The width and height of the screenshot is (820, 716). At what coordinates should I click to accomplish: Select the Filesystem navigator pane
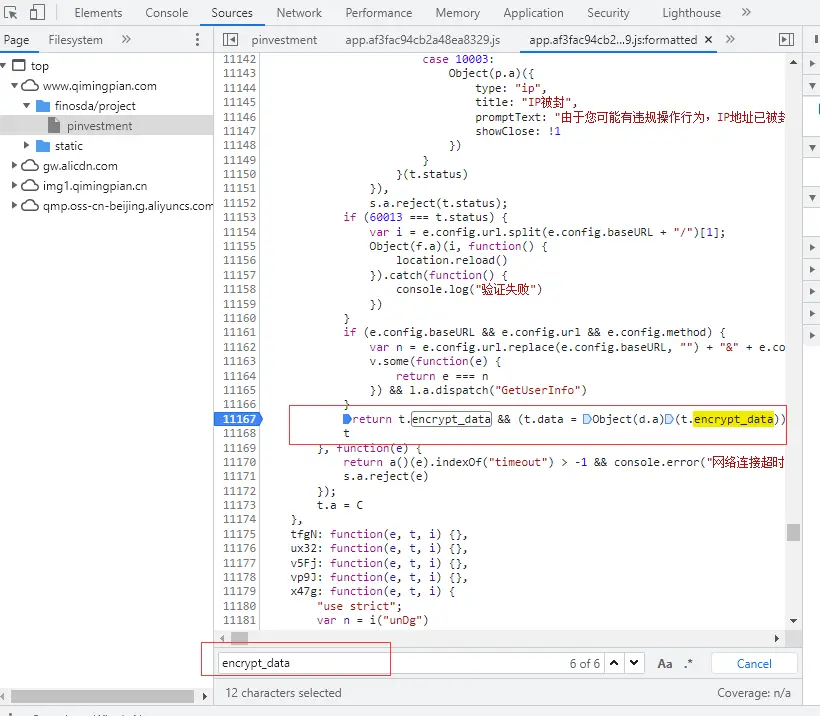click(x=75, y=40)
